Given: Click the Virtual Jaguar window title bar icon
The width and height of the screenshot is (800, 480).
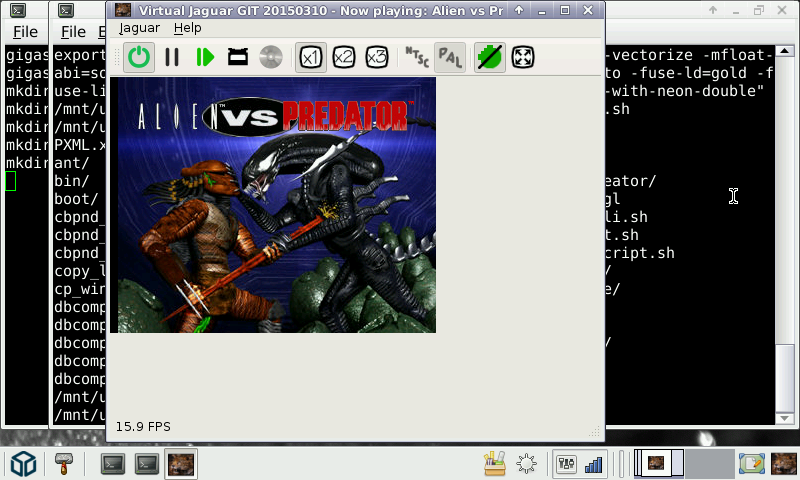Looking at the screenshot, I should click(x=122, y=10).
